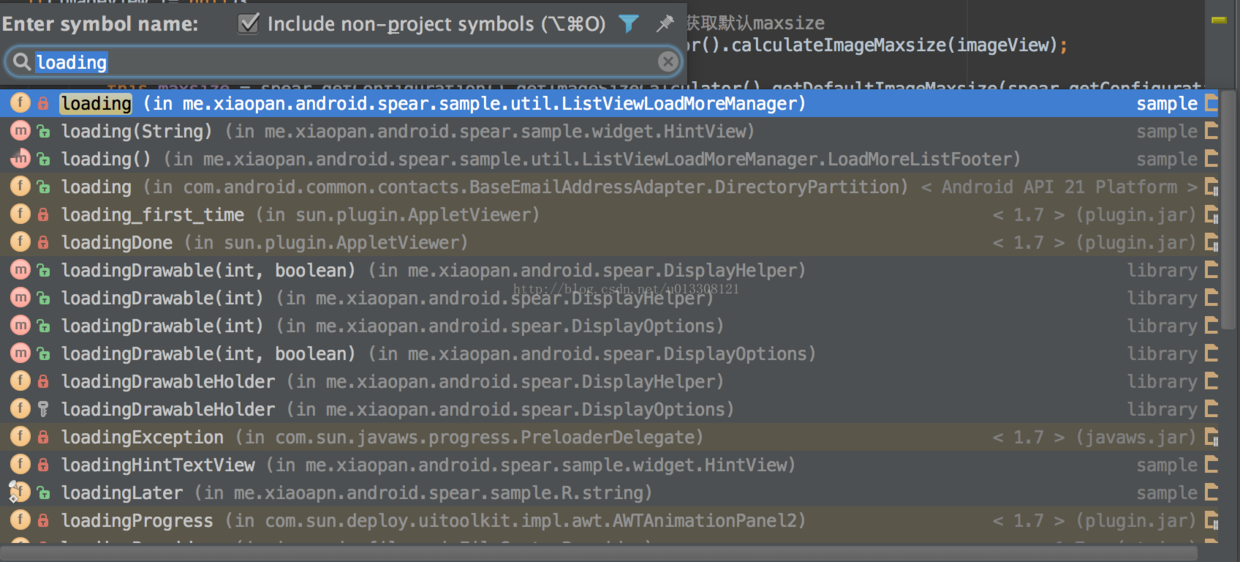Select loadingLater in R.string
Image resolution: width=1240 pixels, height=562 pixels.
click(x=610, y=493)
